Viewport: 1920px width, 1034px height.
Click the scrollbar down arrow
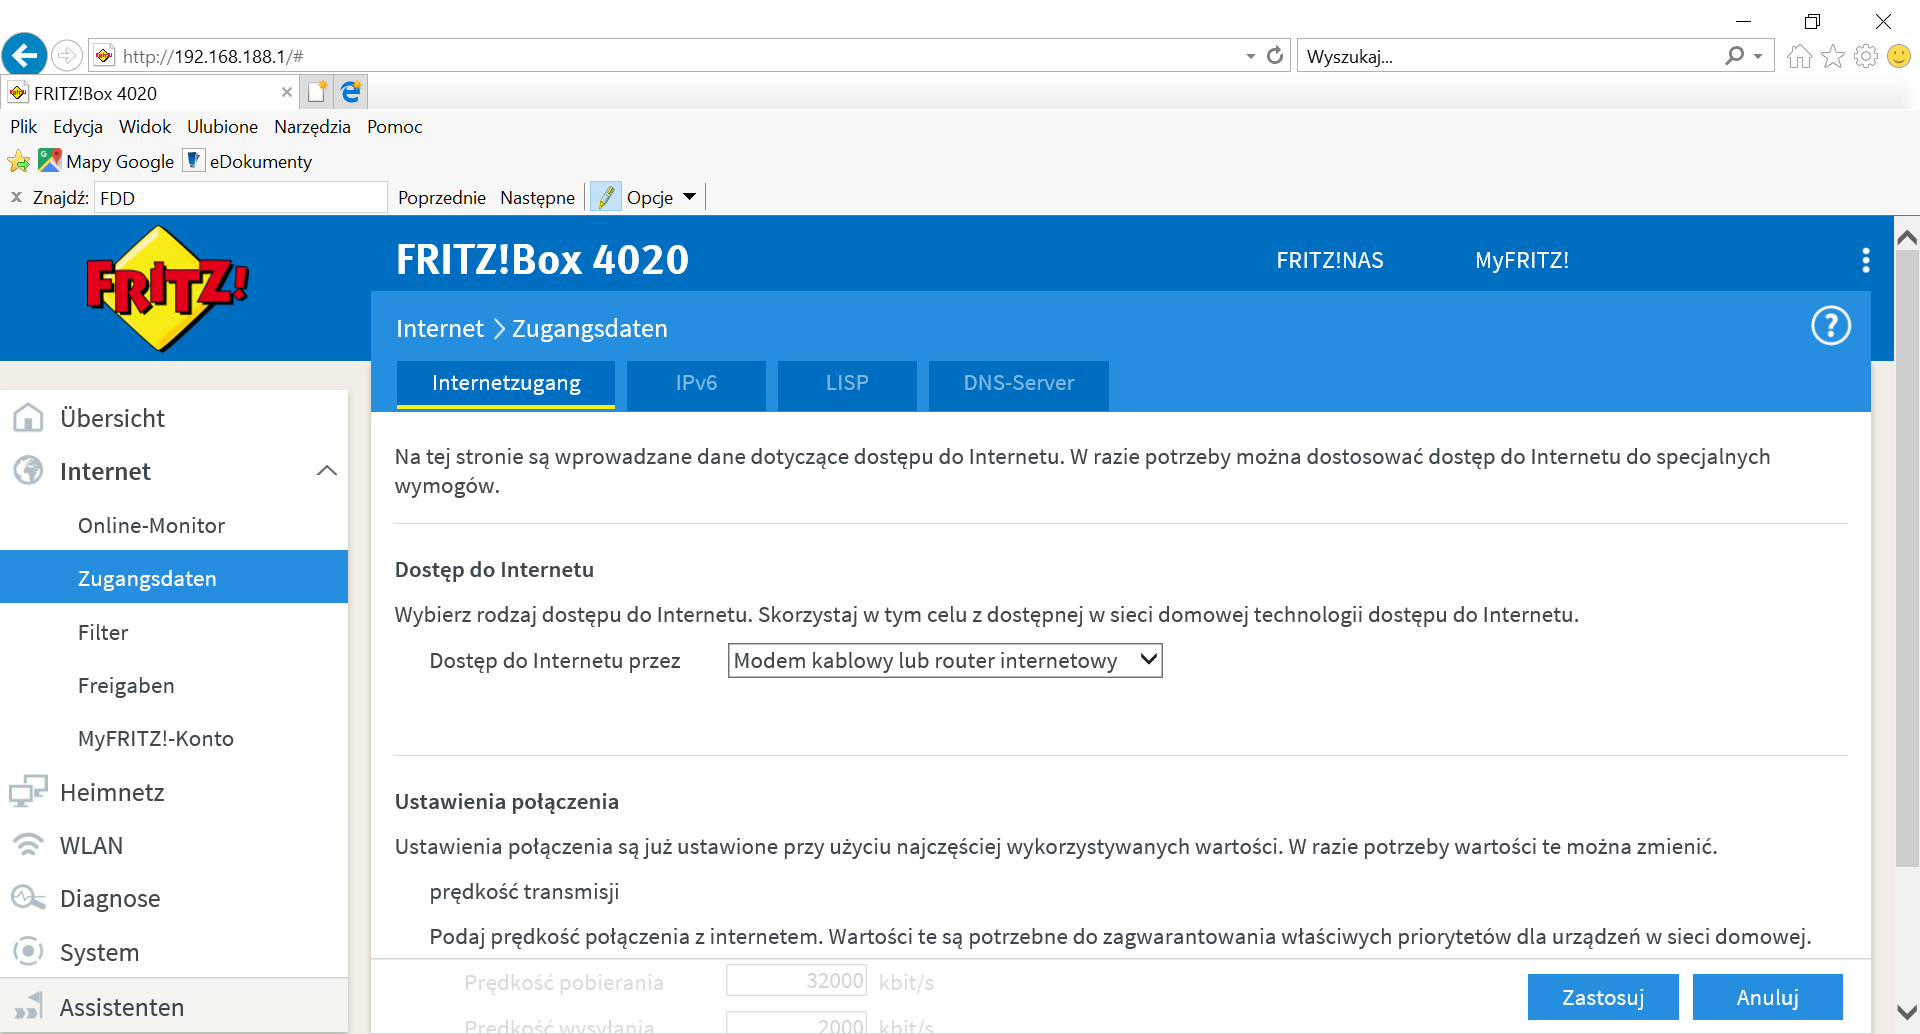tap(1907, 1012)
